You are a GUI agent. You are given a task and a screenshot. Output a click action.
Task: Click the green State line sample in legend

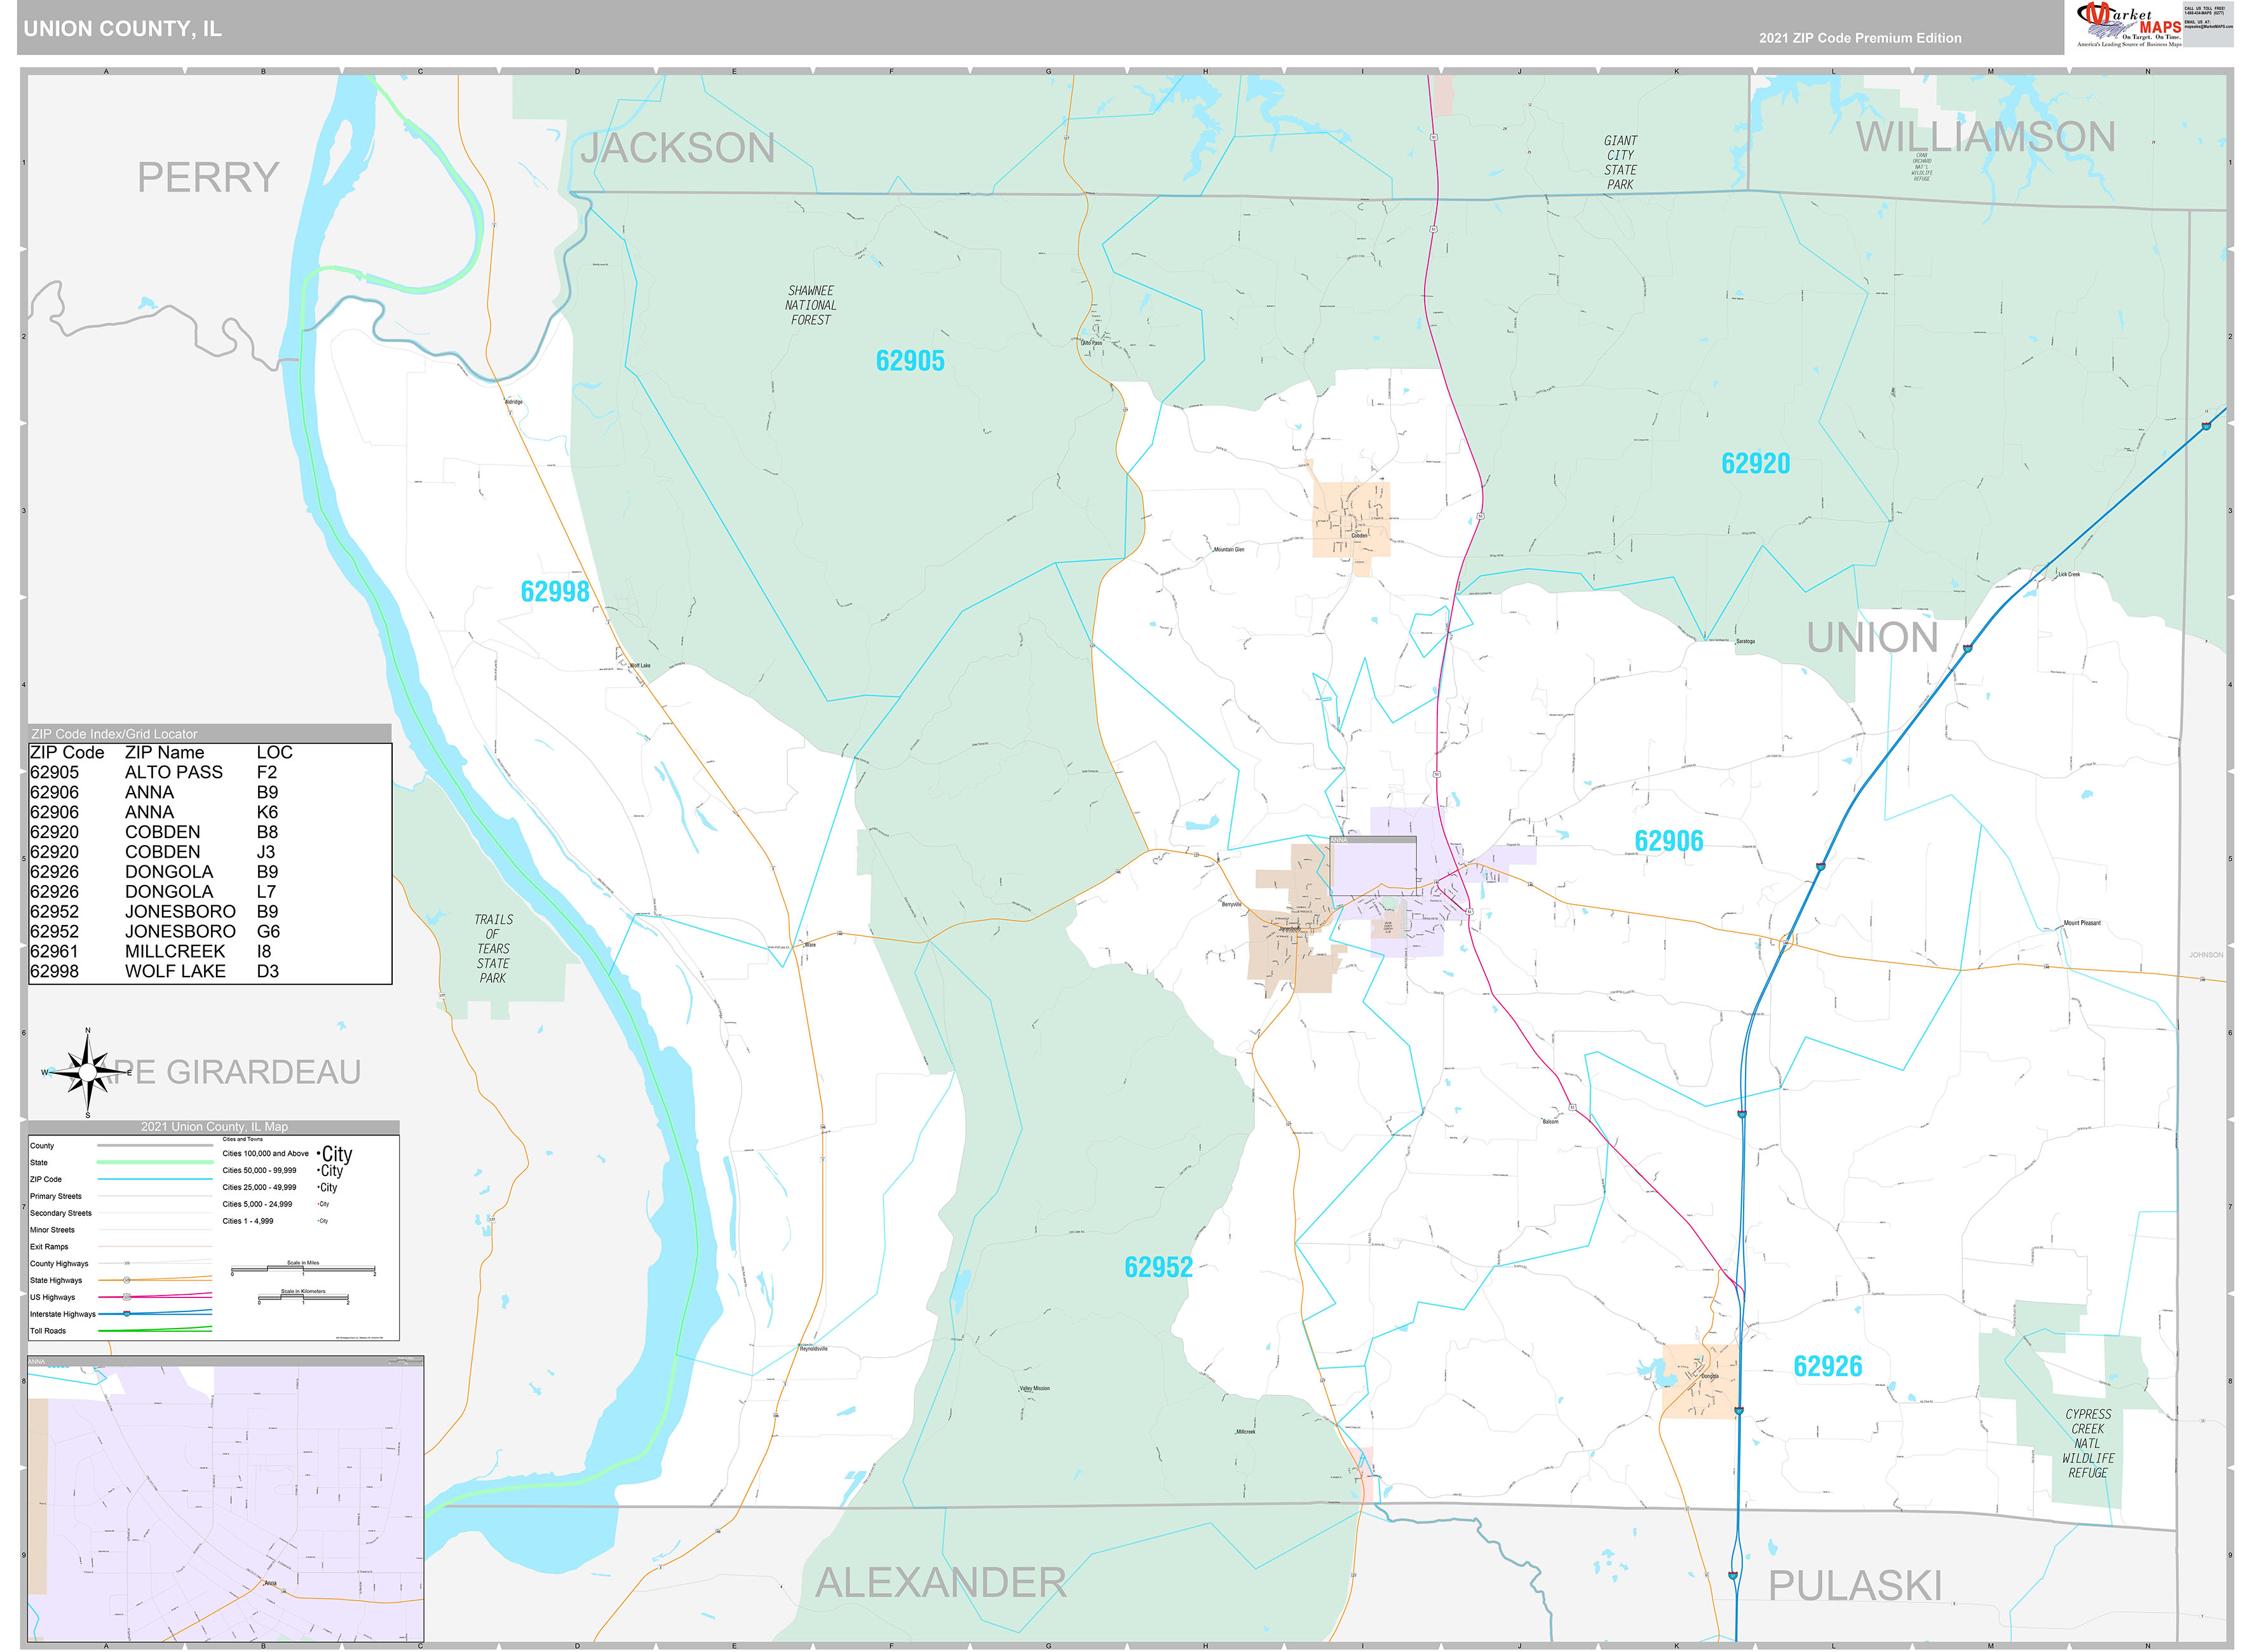155,1162
